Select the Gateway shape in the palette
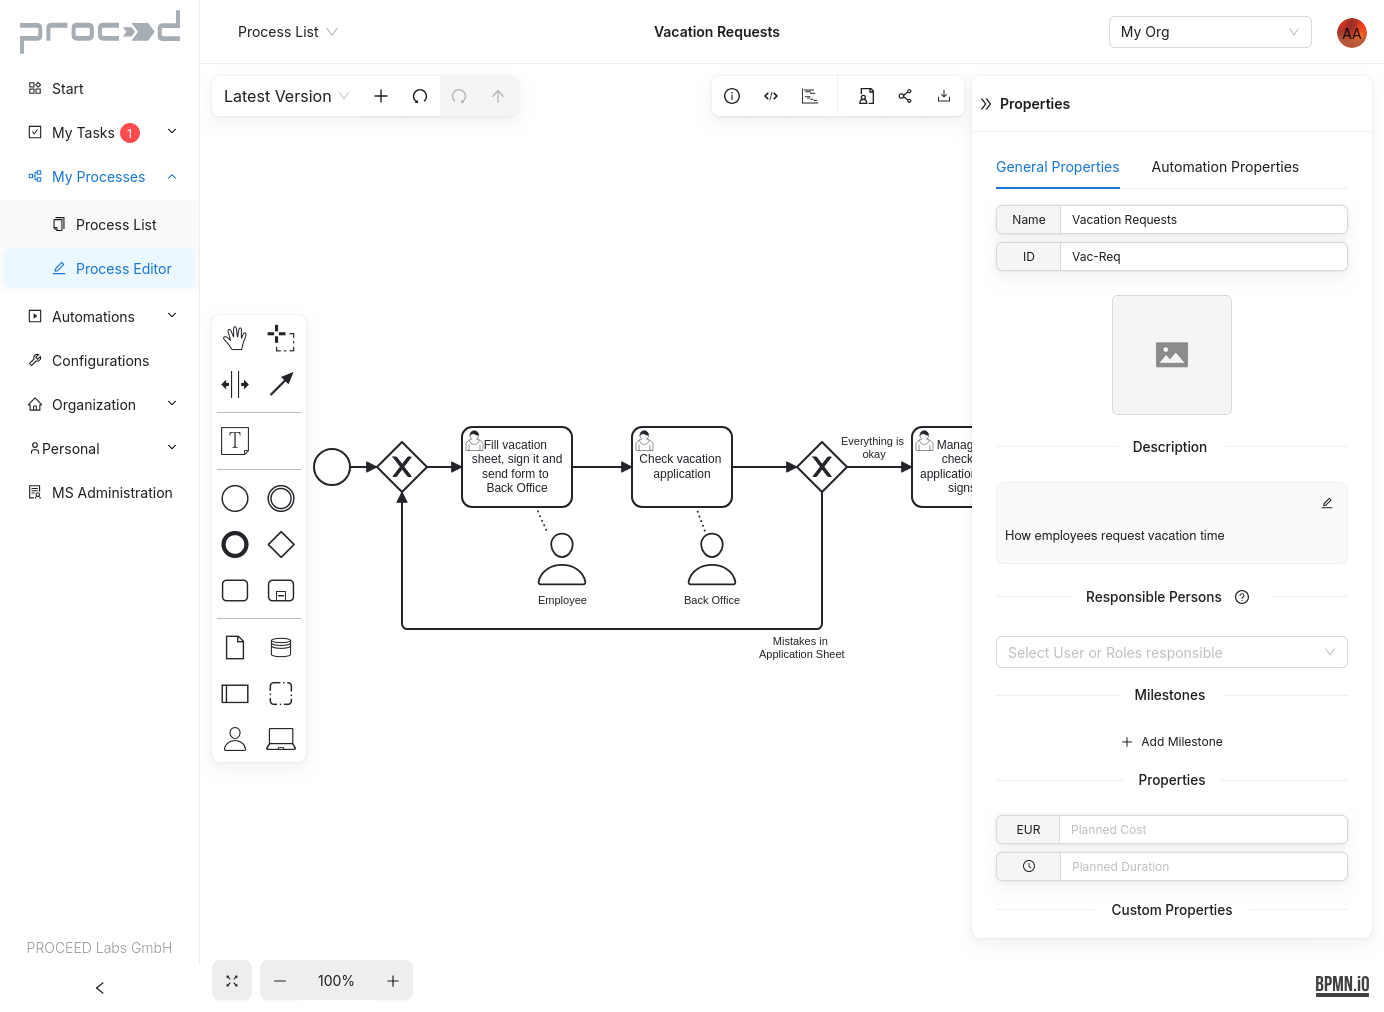This screenshot has height=1012, width=1384. pyautogui.click(x=281, y=545)
